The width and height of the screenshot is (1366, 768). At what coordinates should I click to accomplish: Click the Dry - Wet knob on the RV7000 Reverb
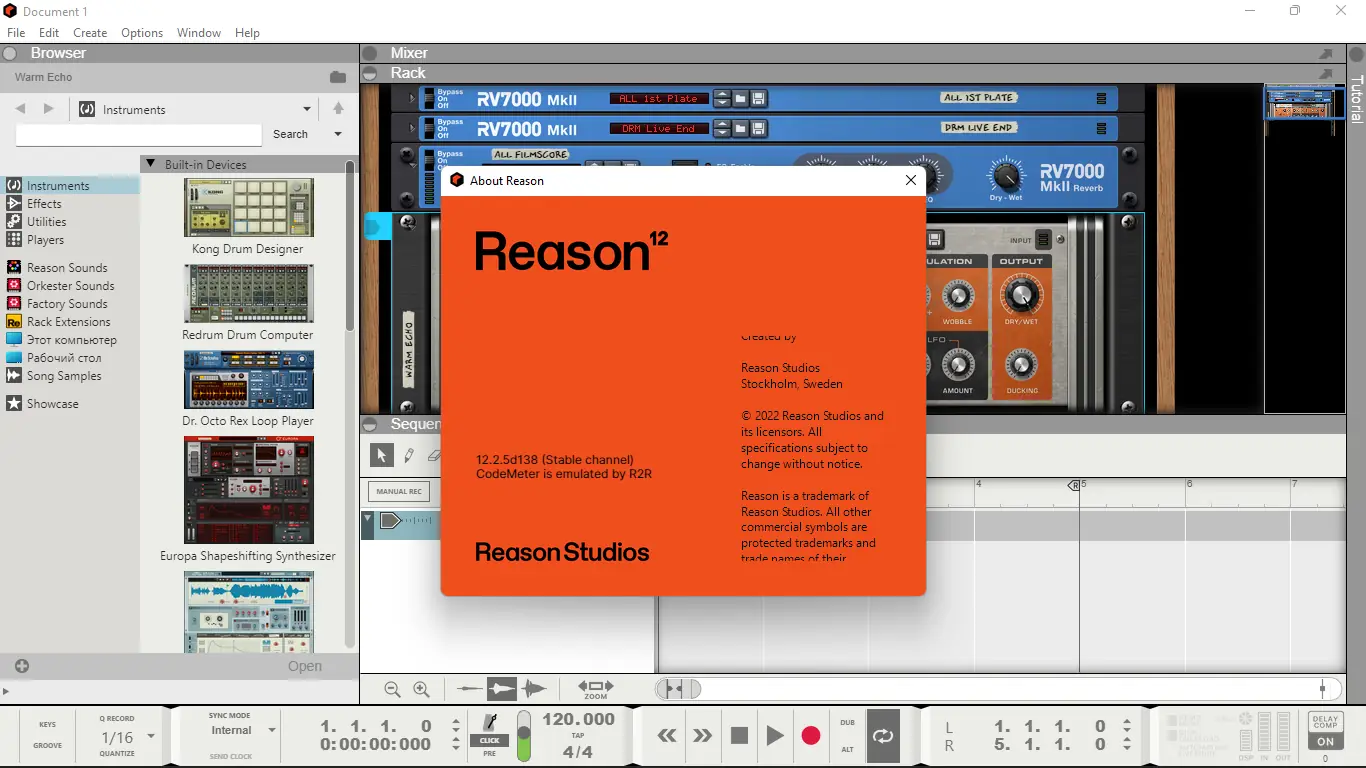pos(1006,176)
